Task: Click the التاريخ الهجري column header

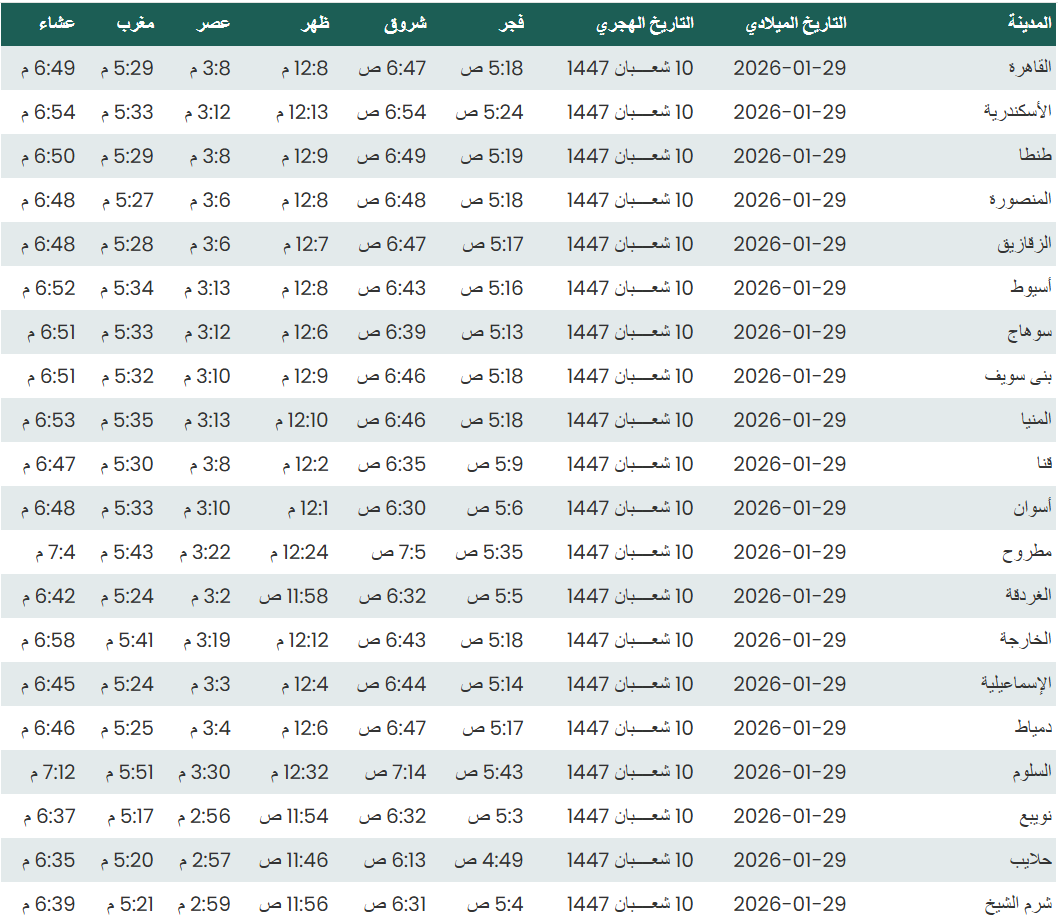Action: click(x=644, y=24)
